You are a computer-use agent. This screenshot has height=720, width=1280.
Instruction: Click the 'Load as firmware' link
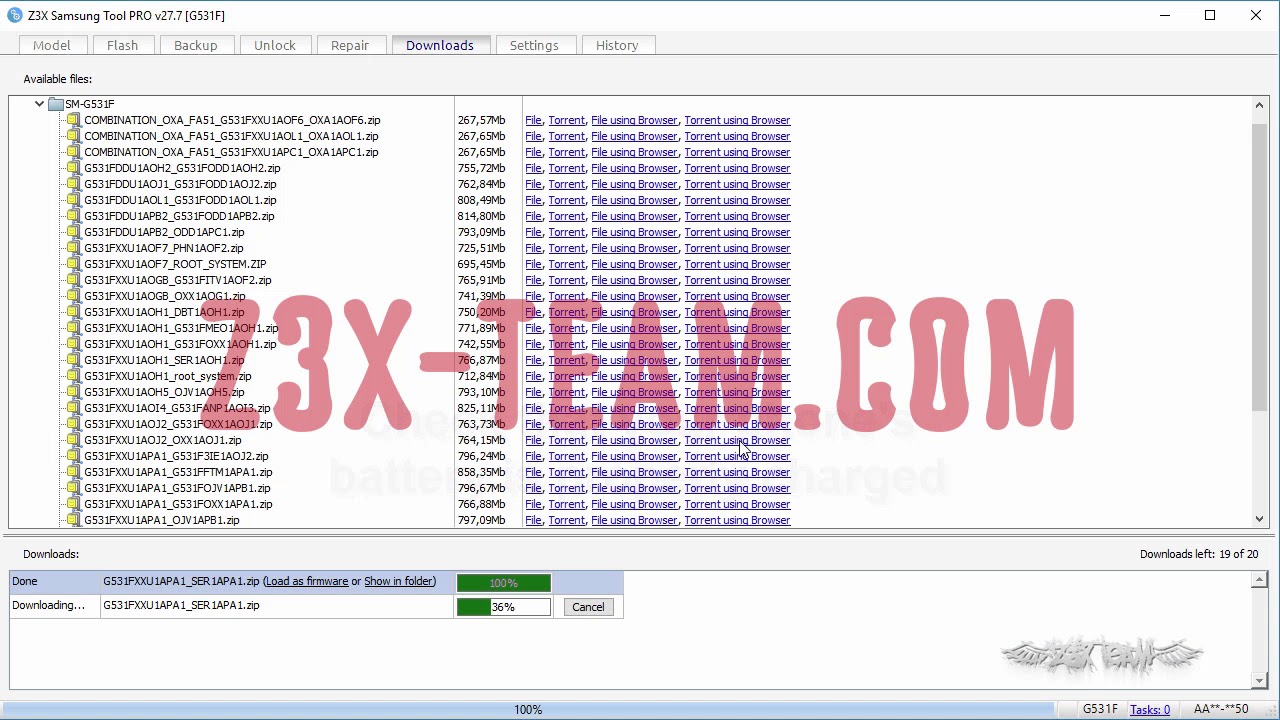[307, 581]
